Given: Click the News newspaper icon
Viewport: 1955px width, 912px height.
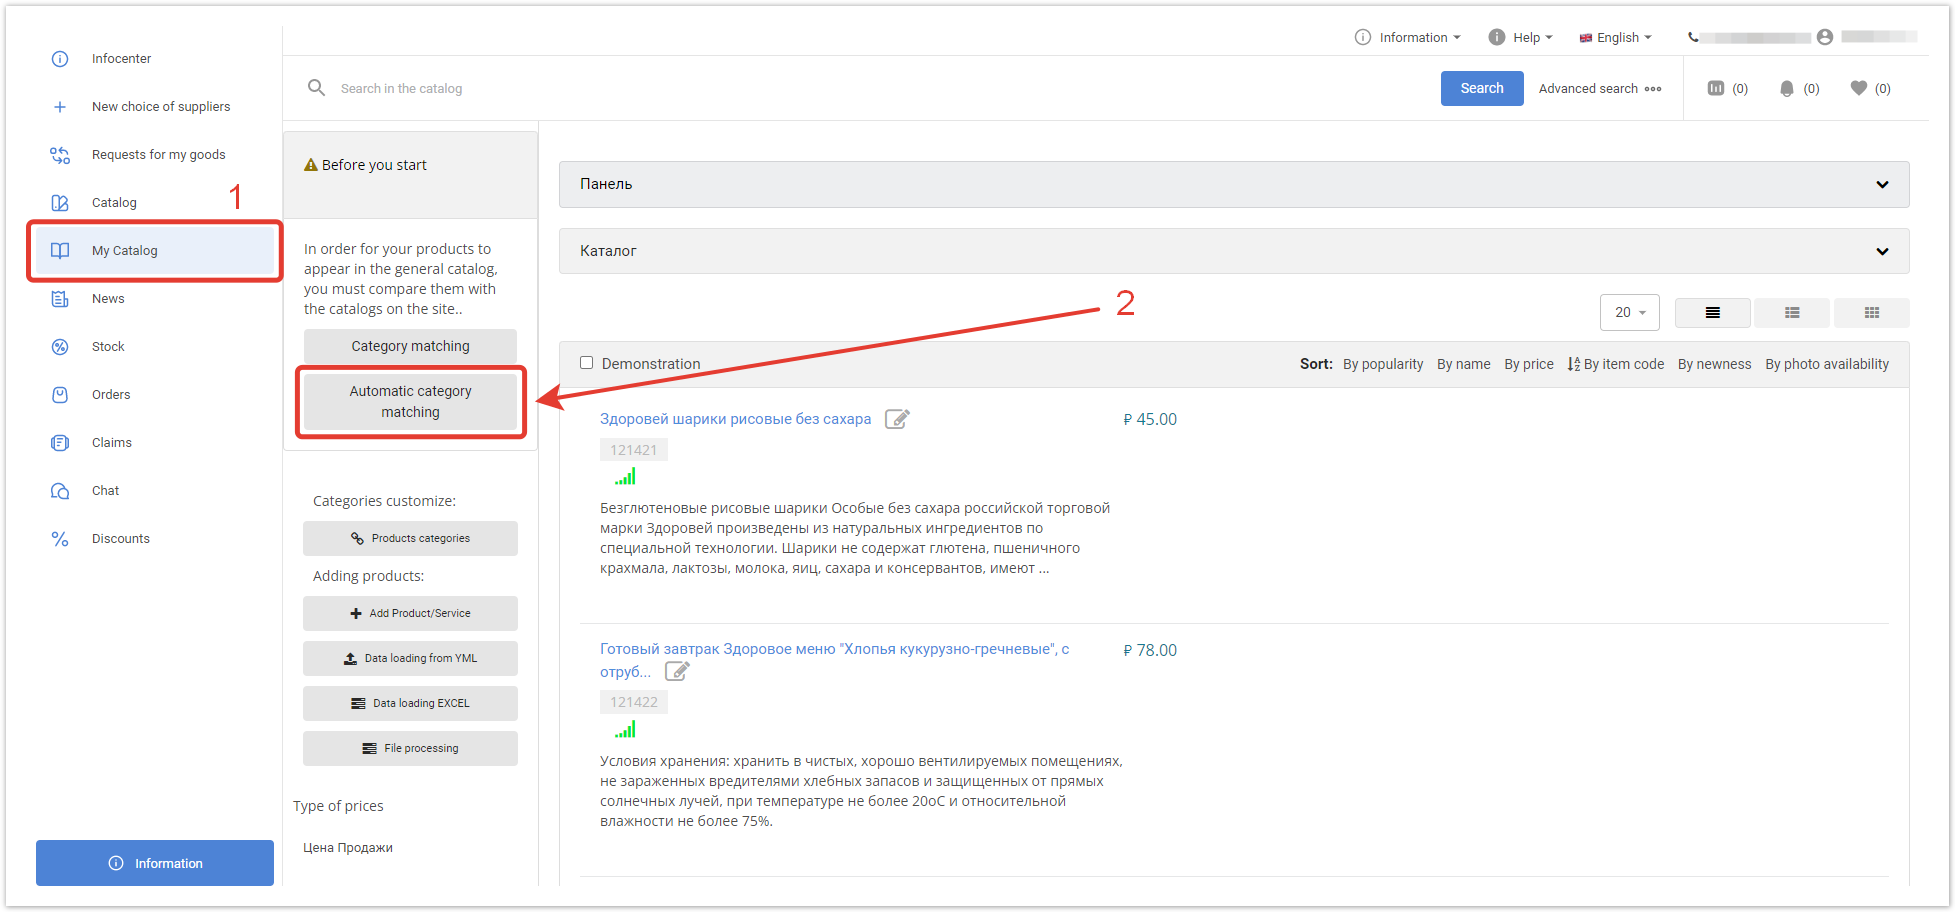Looking at the screenshot, I should (60, 299).
